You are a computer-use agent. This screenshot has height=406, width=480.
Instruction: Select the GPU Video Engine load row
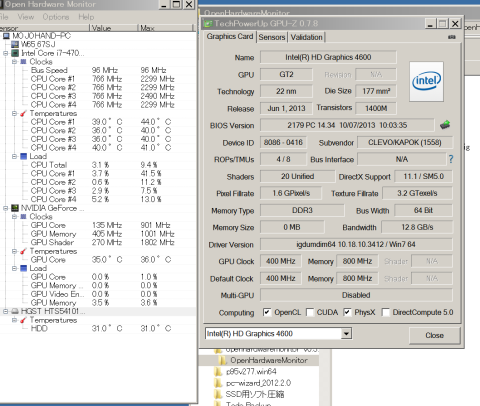pyautogui.click(x=97, y=294)
